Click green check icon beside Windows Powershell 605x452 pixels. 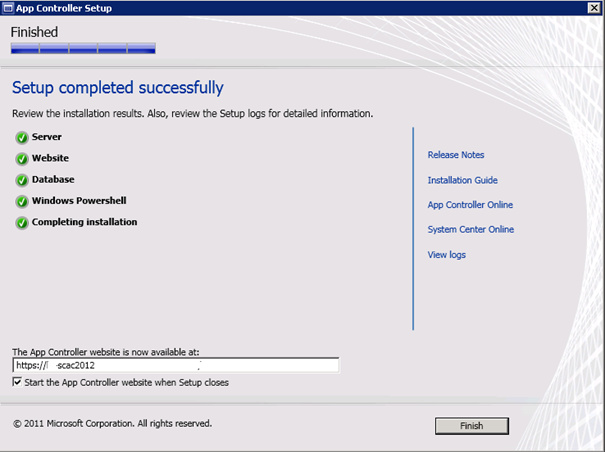[22, 201]
